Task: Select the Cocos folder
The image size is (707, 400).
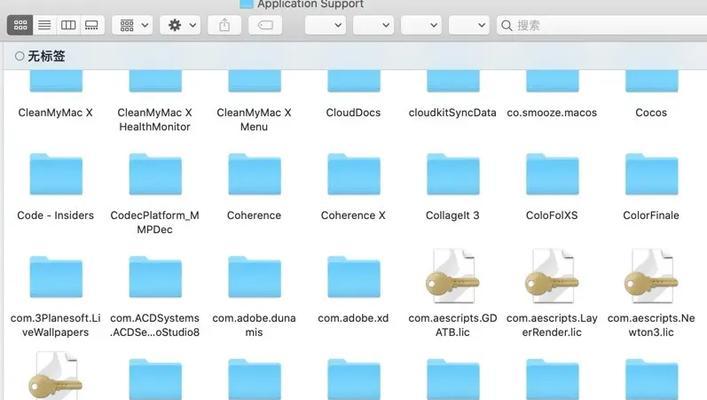Action: (x=651, y=81)
